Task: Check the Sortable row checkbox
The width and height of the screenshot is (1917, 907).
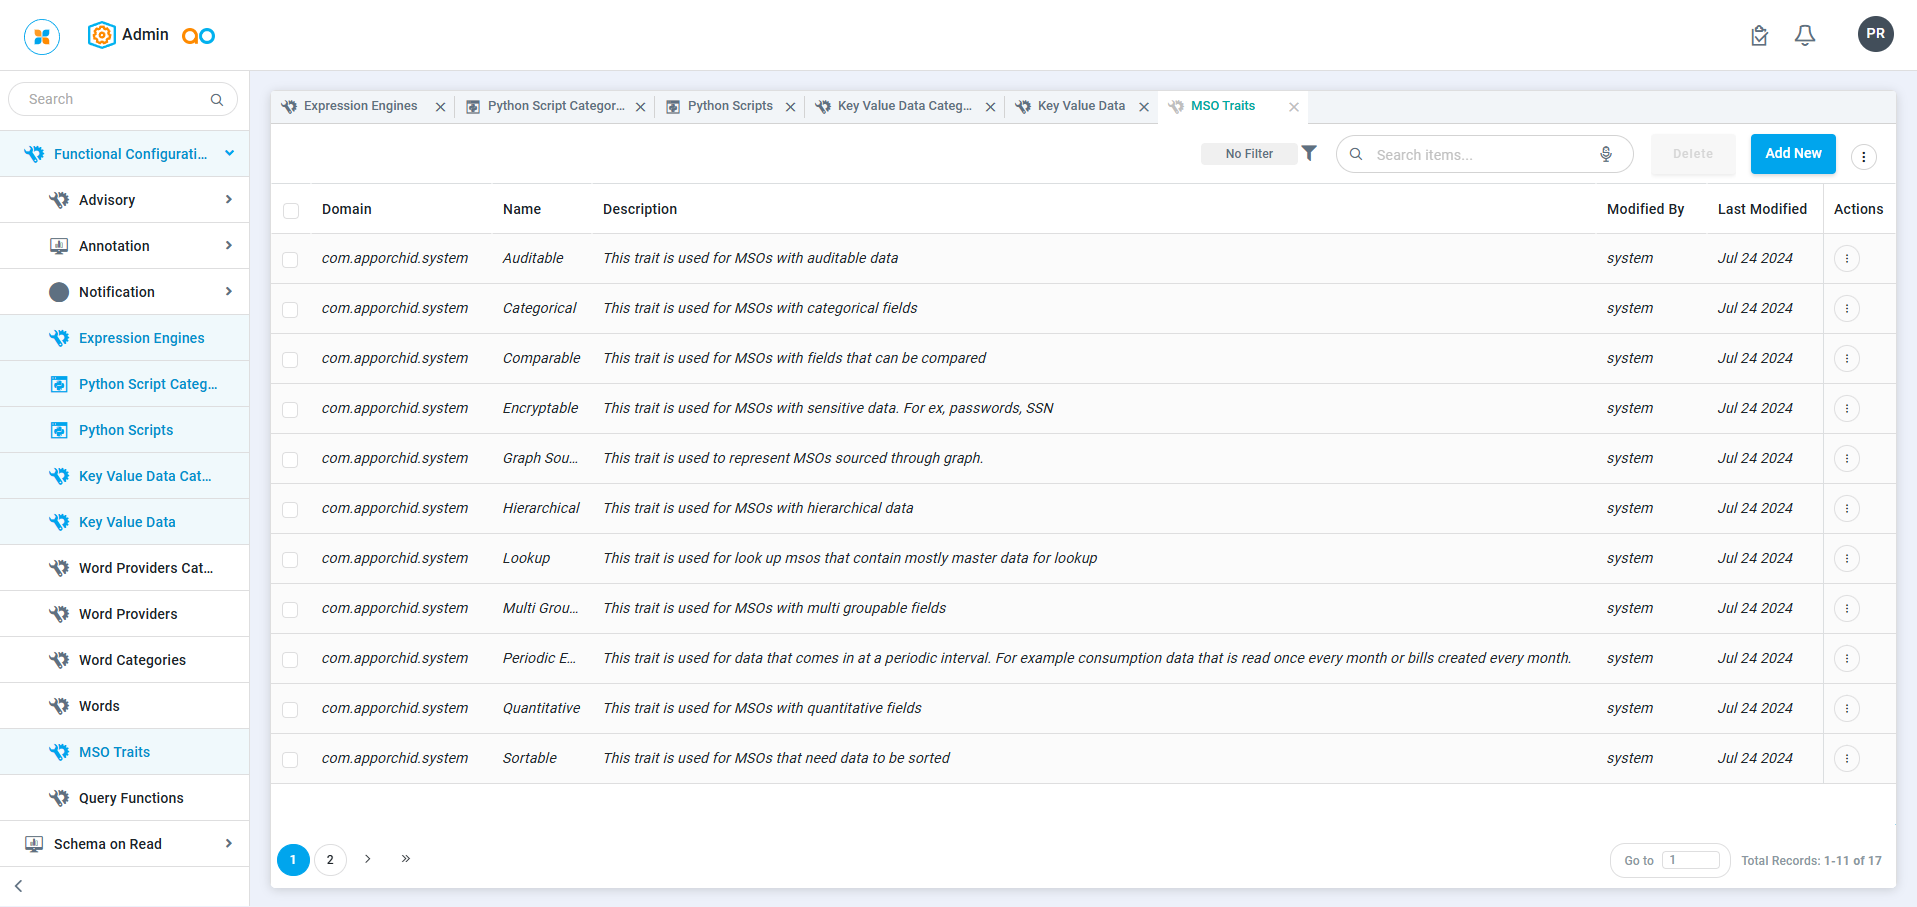Action: pyautogui.click(x=290, y=759)
